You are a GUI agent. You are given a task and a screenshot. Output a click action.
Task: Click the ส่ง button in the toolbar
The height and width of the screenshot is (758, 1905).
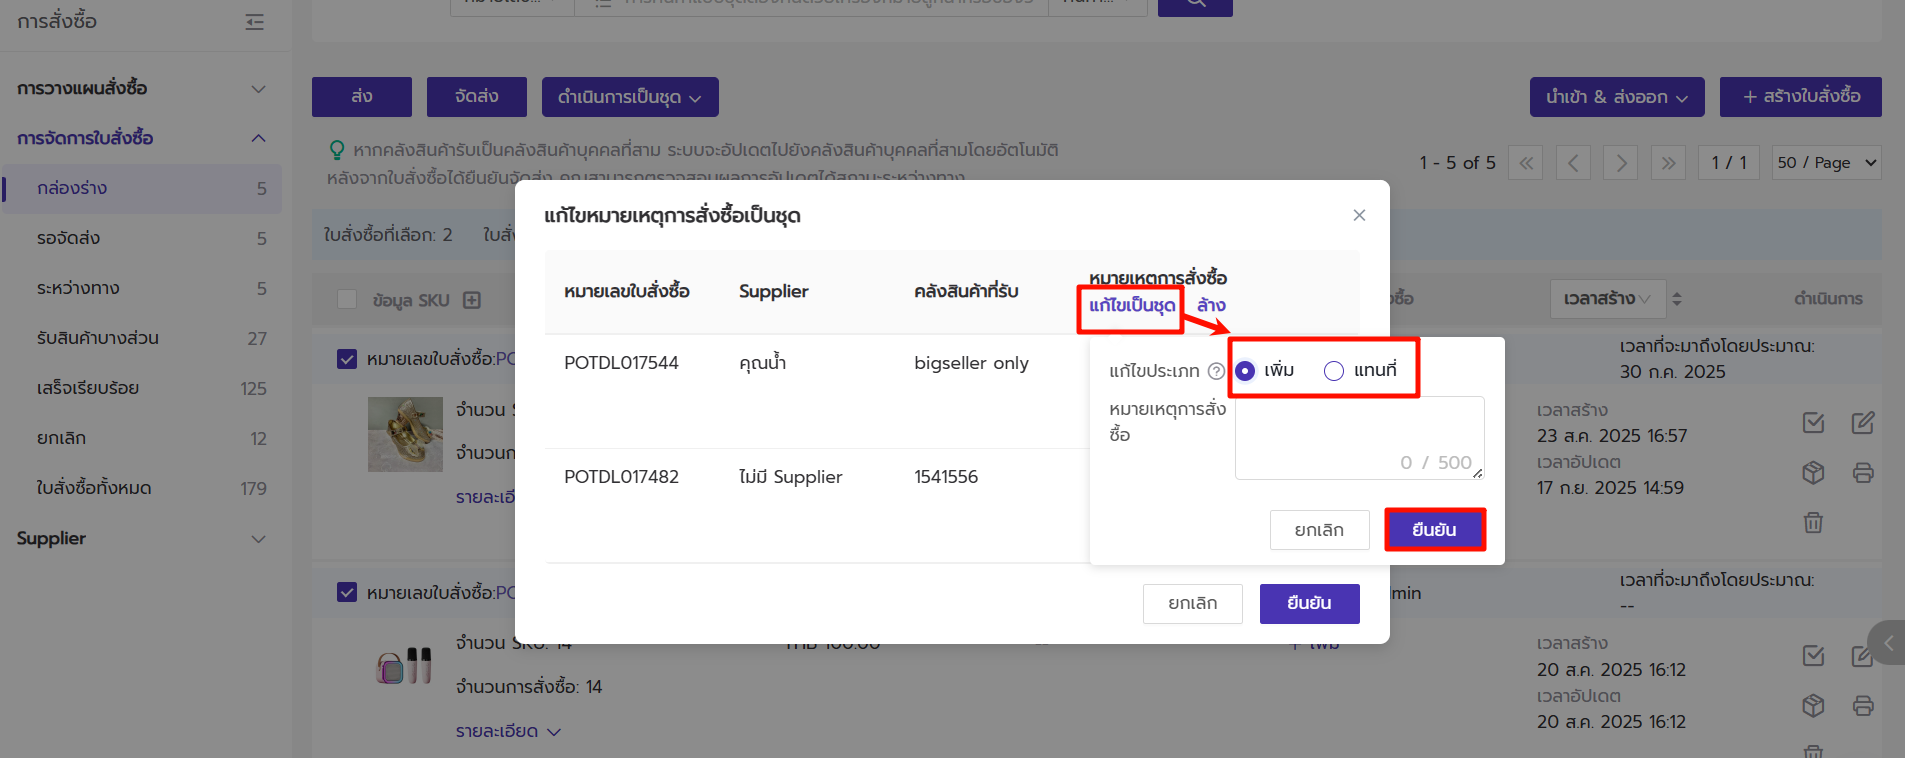click(362, 97)
